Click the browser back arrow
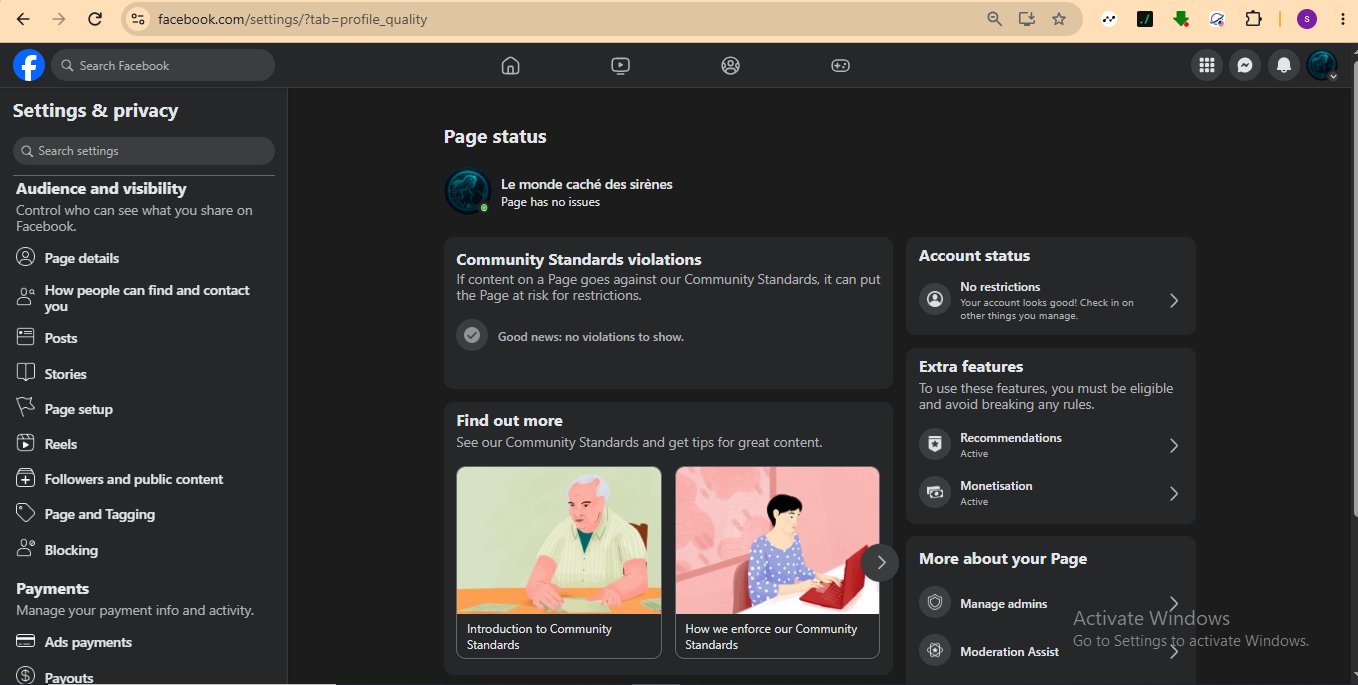Screen dimensions: 1358x685 23,19
